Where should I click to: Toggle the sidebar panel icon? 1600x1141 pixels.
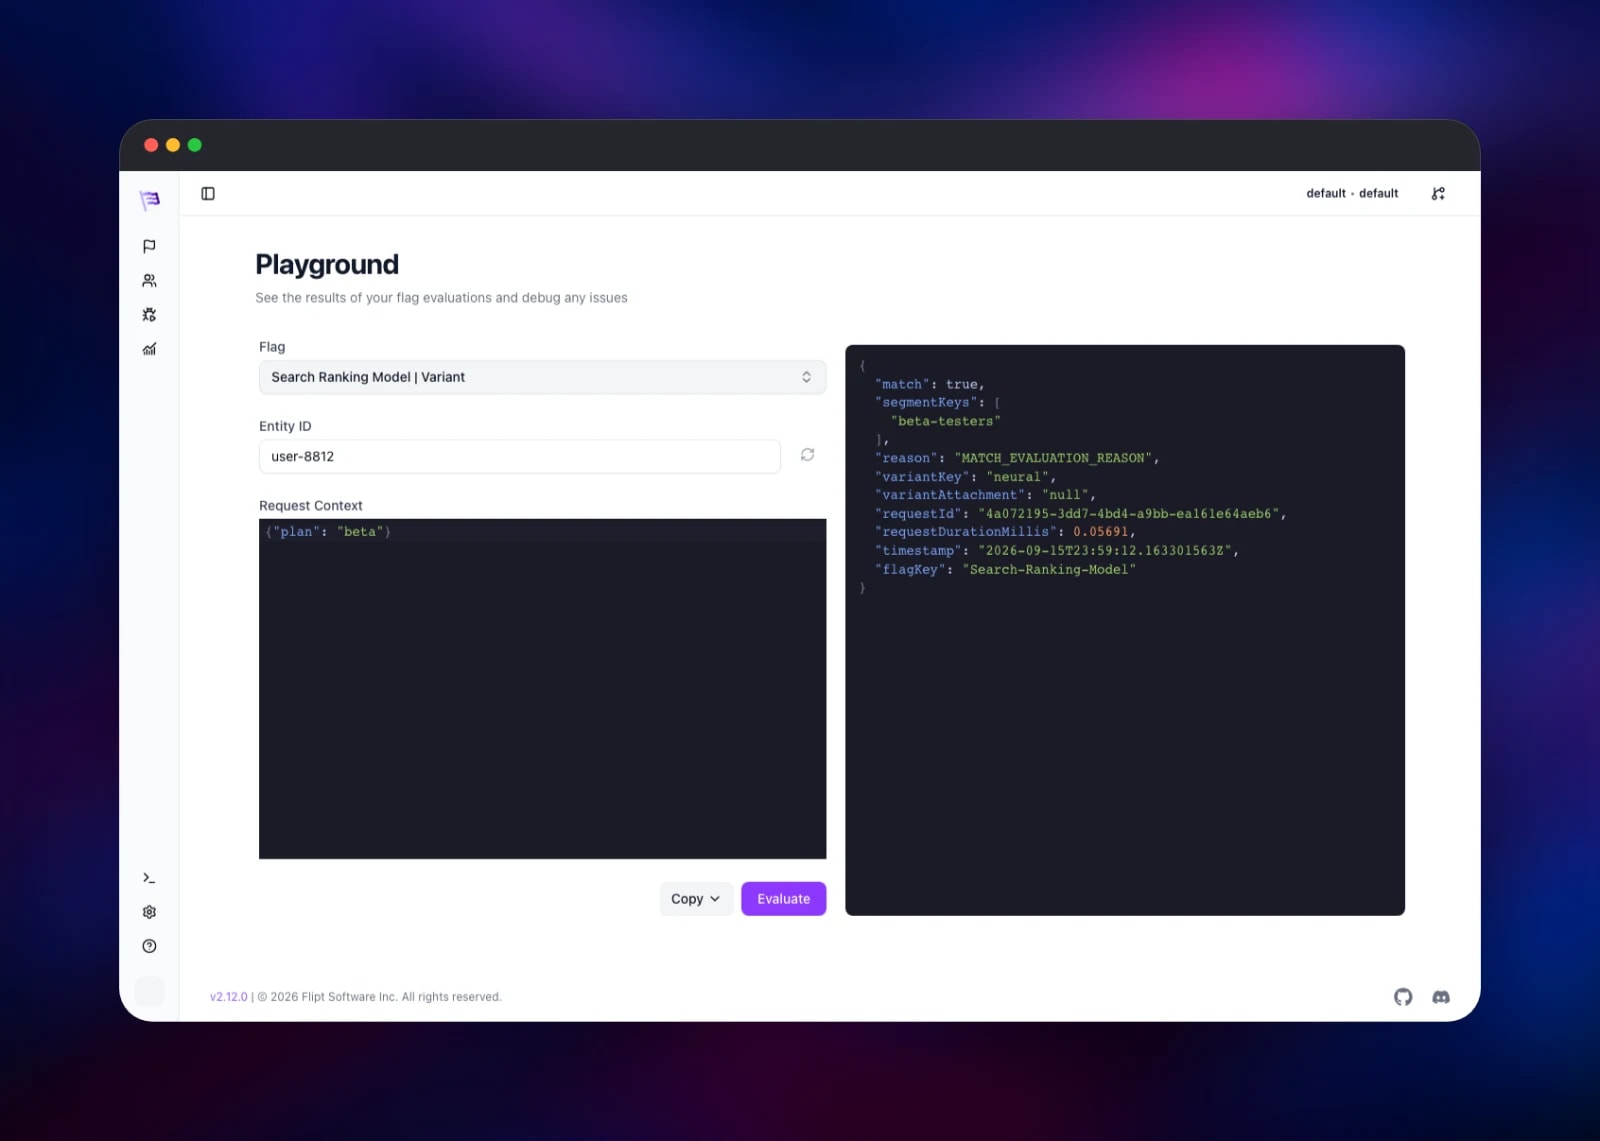[208, 194]
